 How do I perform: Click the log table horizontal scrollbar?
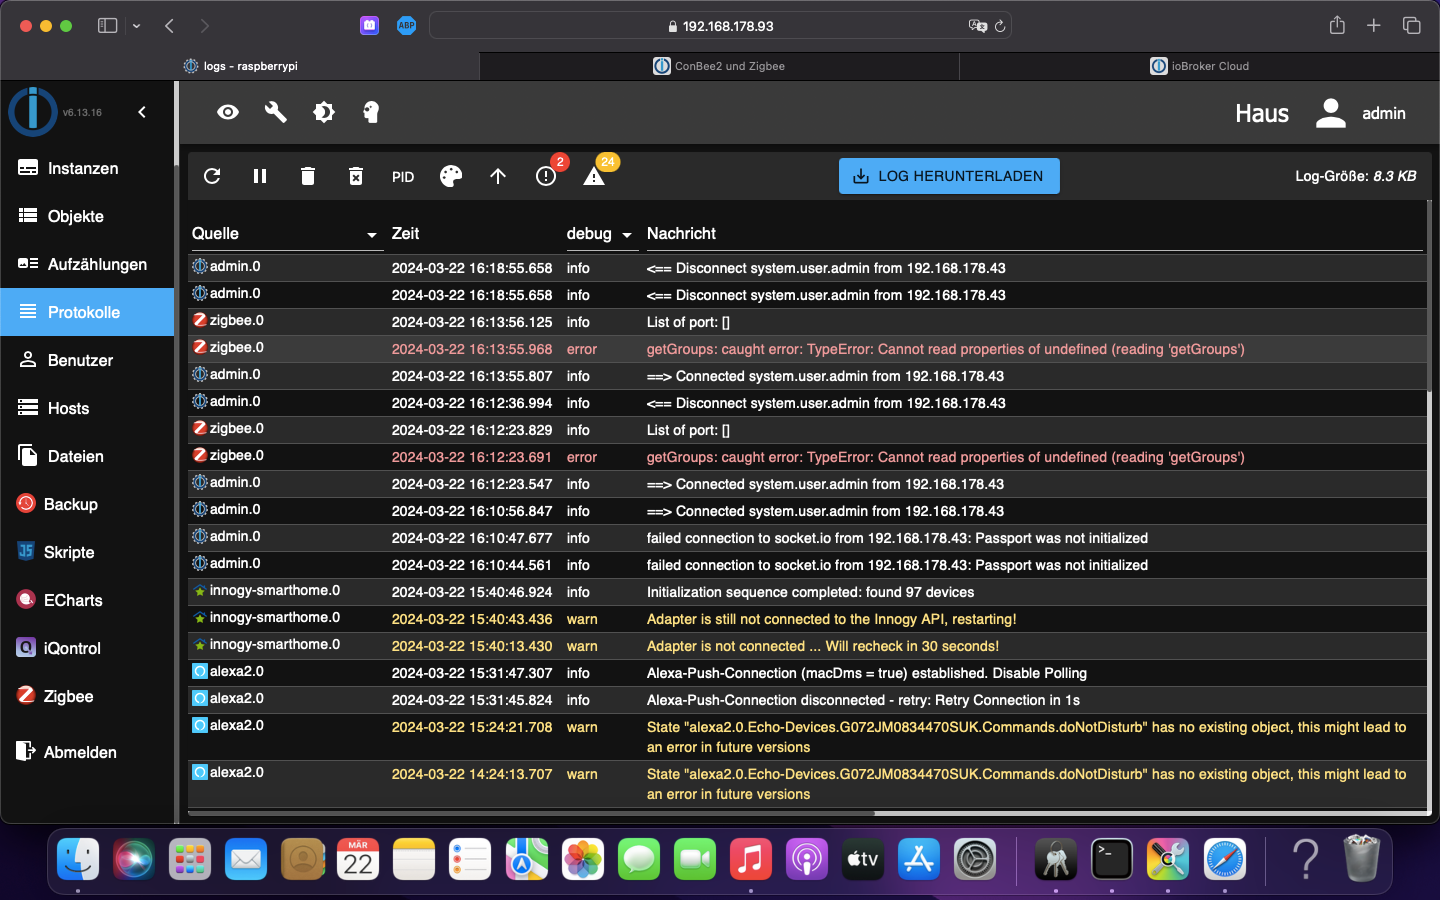[x=531, y=813]
